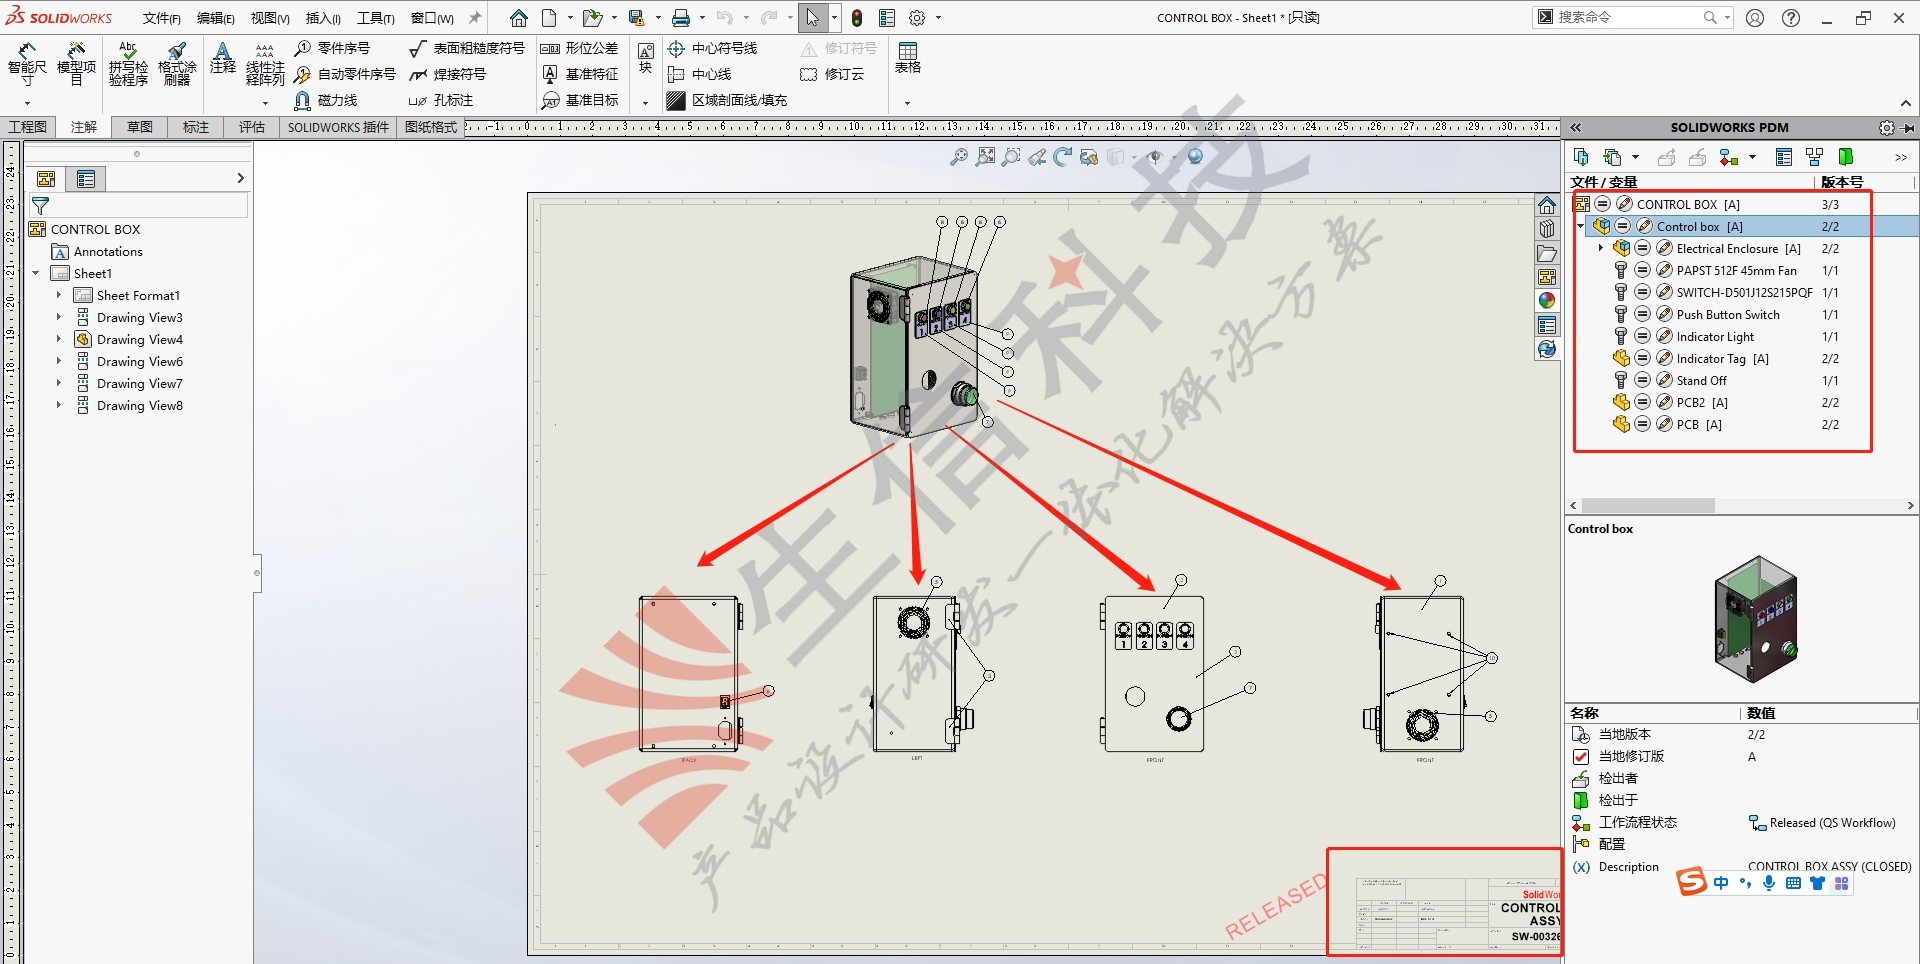The width and height of the screenshot is (1920, 964).
Task: Click the 搜索命令 search command field
Action: tap(1625, 17)
